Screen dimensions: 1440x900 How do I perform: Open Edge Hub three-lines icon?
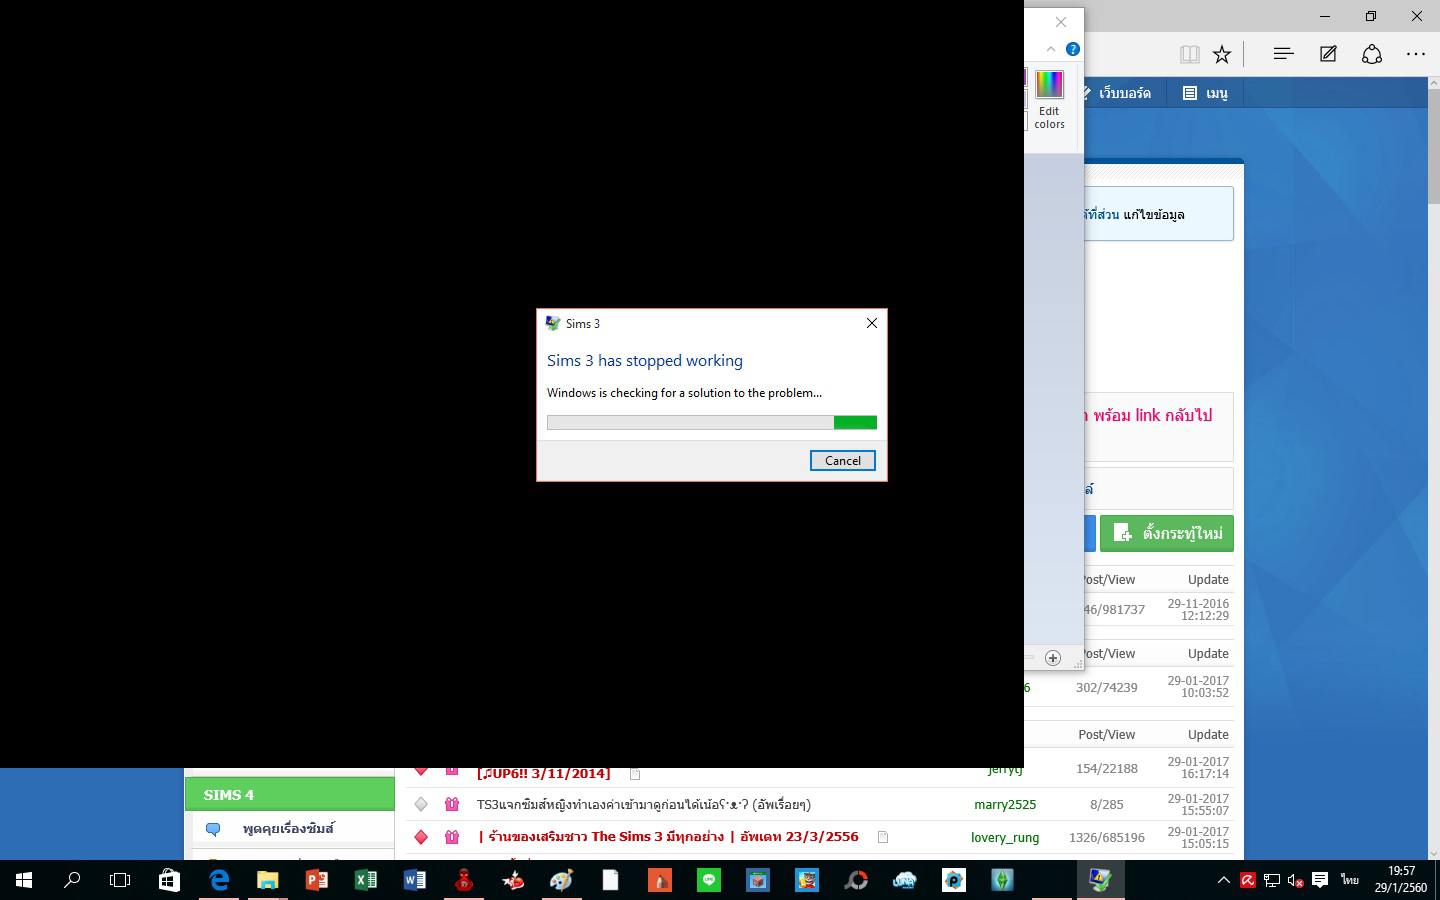point(1283,54)
